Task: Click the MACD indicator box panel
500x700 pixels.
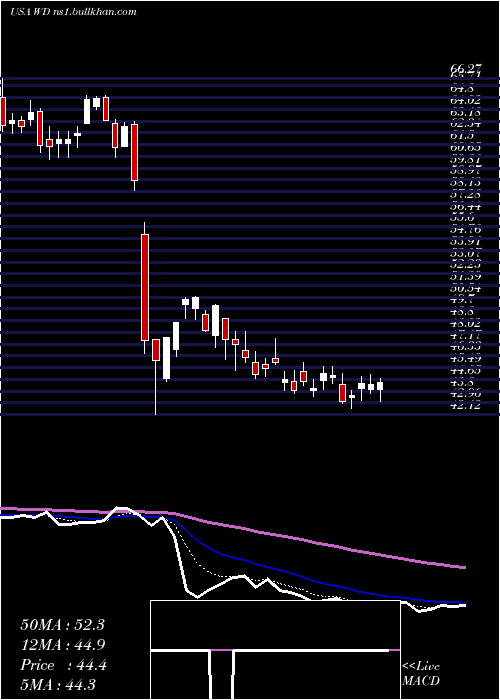Action: point(275,650)
